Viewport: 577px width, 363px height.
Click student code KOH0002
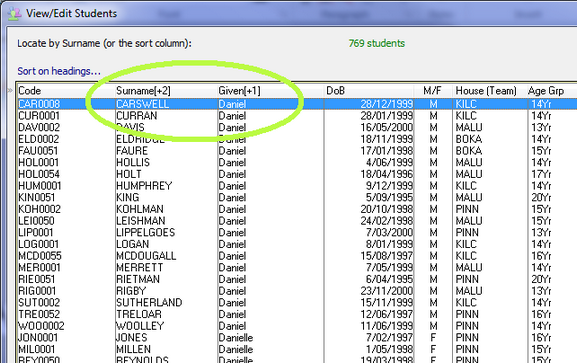(39, 209)
